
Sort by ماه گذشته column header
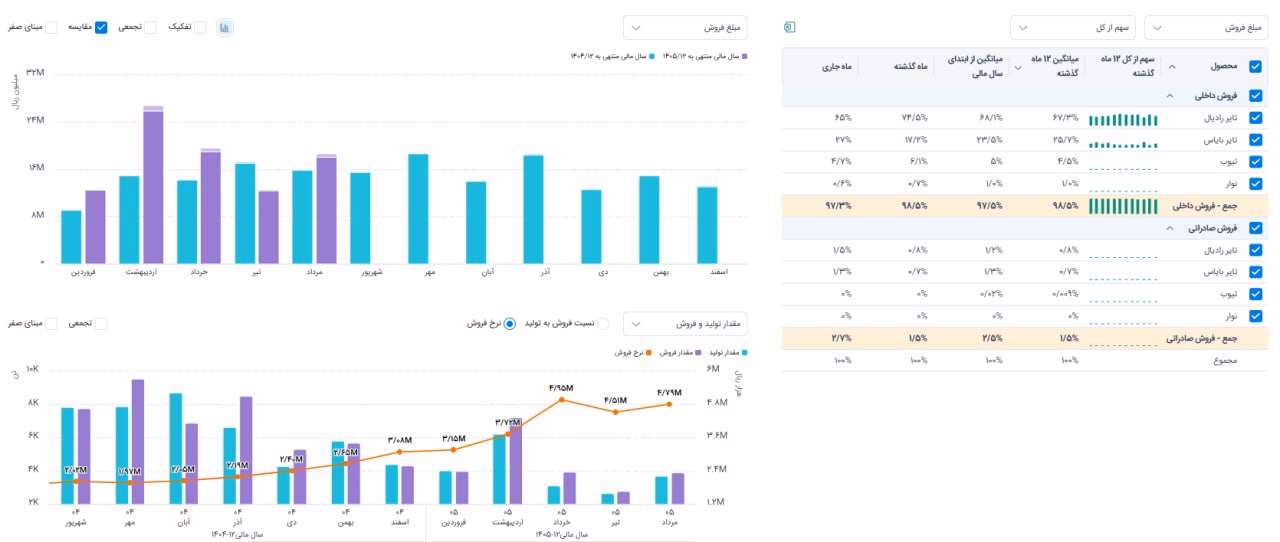click(911, 66)
